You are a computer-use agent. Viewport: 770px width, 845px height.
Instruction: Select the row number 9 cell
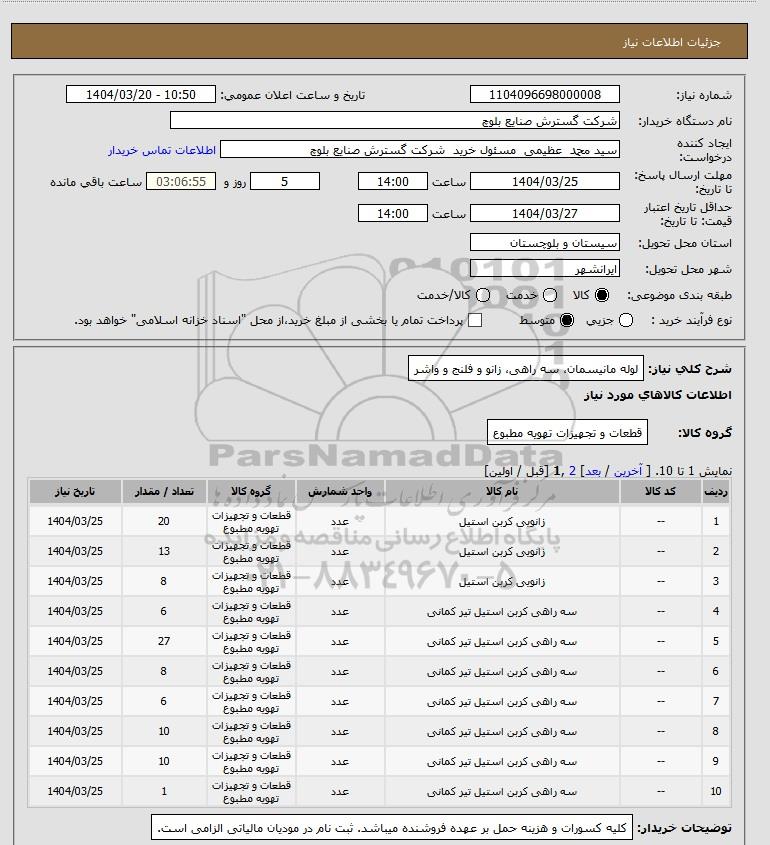click(x=715, y=761)
